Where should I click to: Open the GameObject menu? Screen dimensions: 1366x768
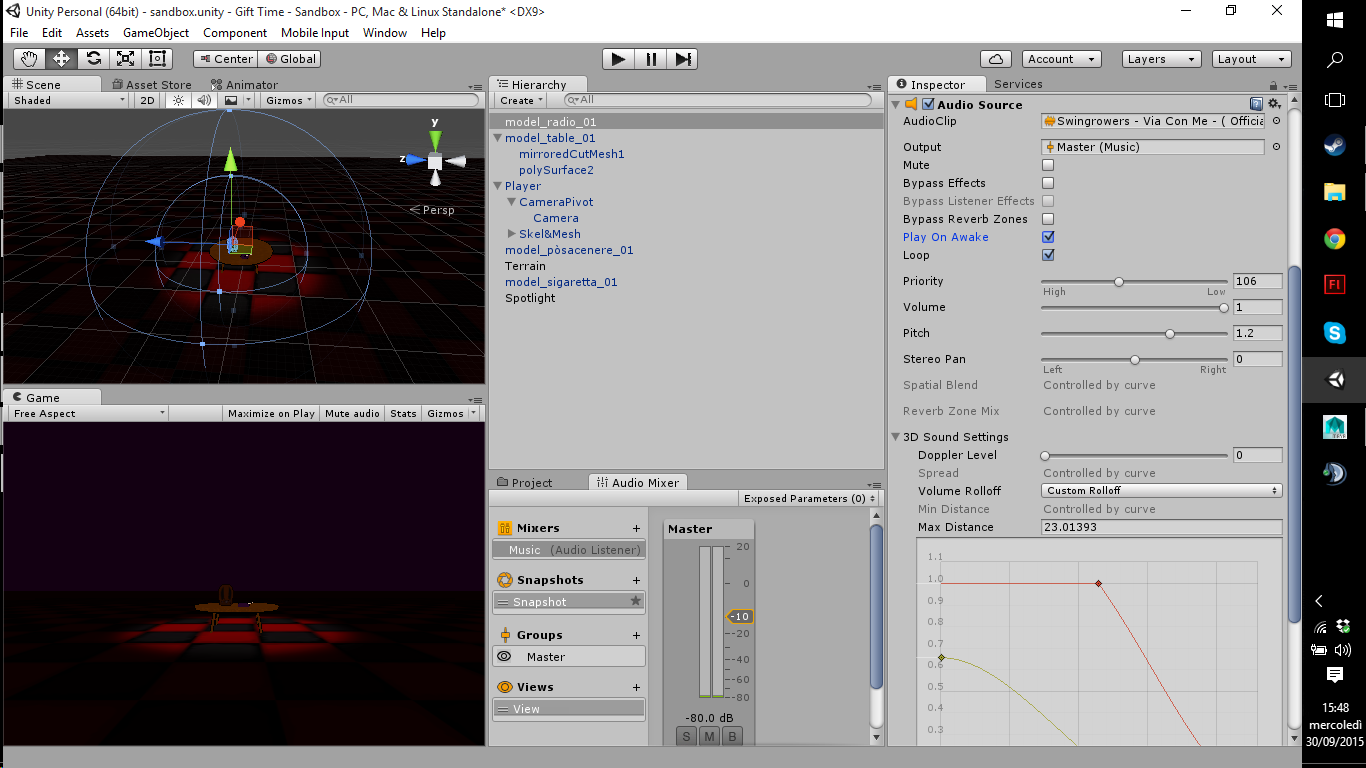(155, 33)
